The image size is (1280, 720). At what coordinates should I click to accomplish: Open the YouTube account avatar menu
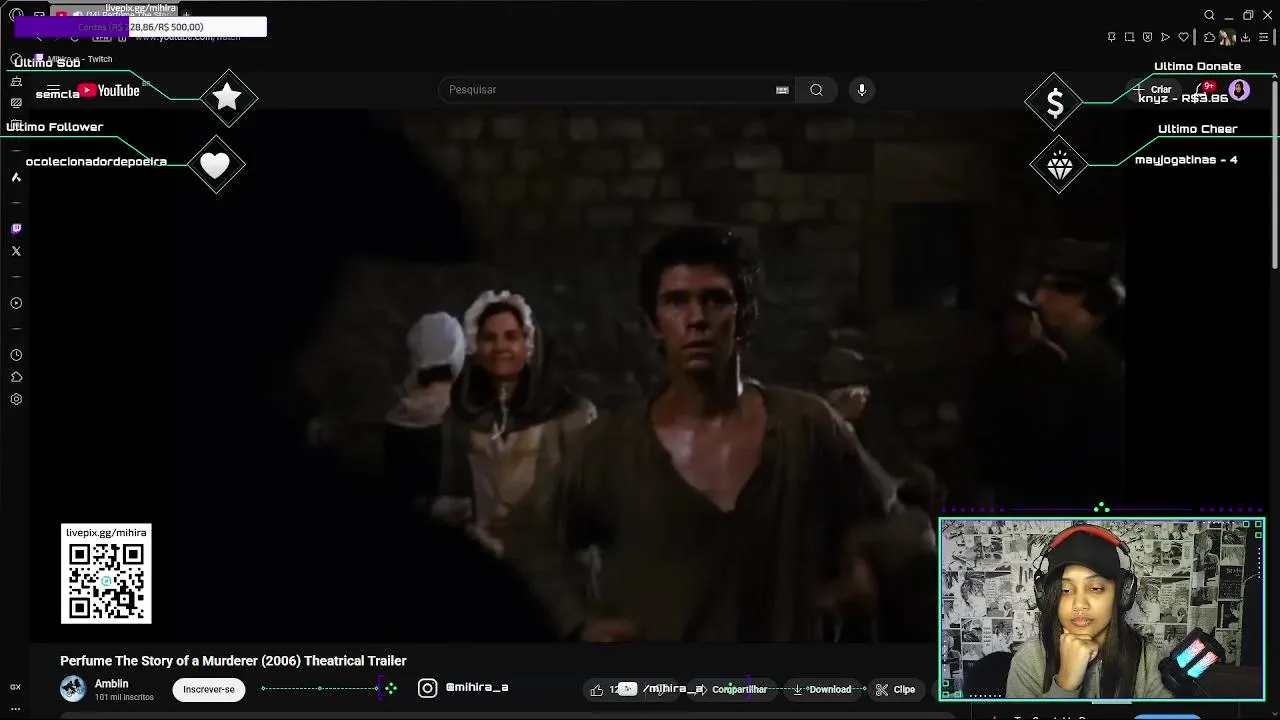[1239, 90]
